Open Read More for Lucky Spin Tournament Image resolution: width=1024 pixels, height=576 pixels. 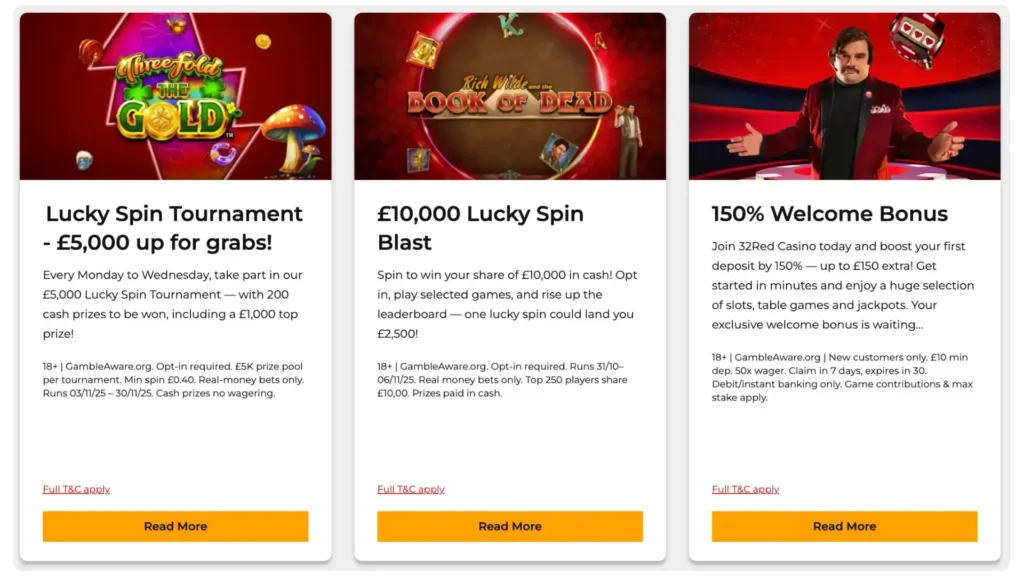click(x=175, y=526)
